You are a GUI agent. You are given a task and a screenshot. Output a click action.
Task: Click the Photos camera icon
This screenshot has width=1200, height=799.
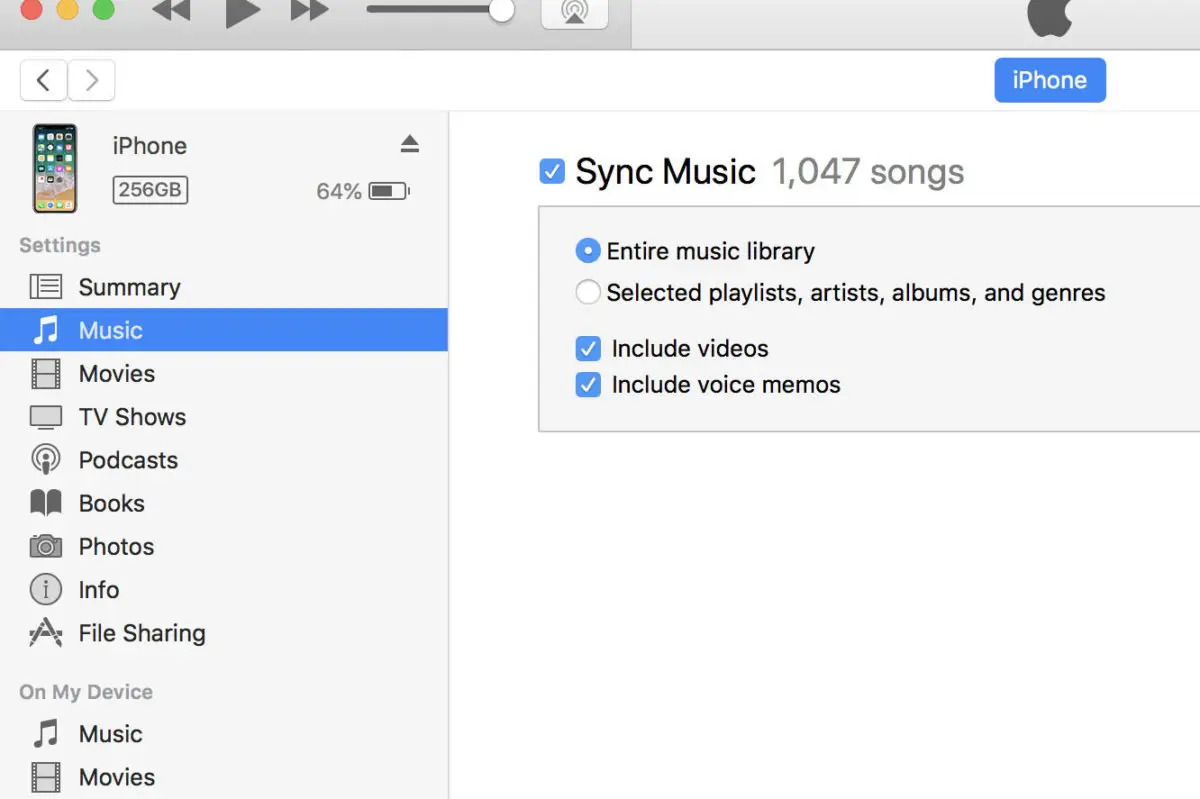(x=45, y=546)
